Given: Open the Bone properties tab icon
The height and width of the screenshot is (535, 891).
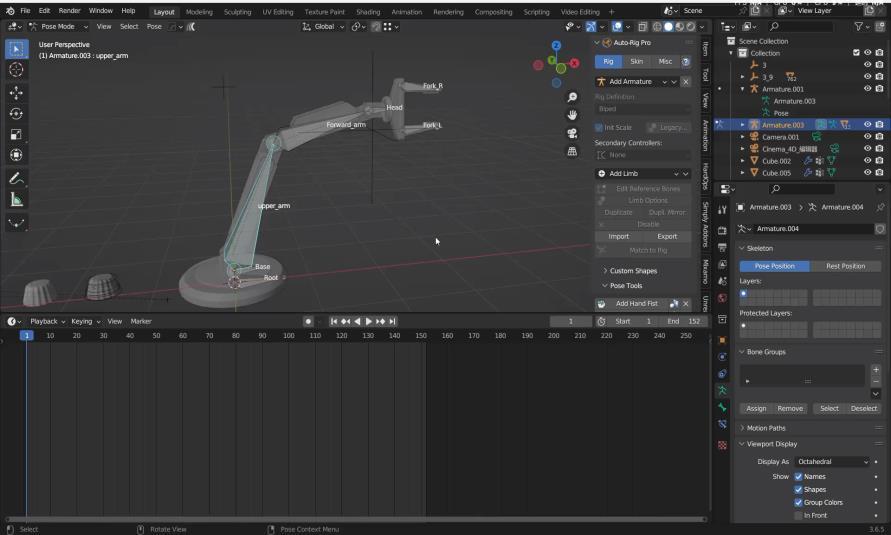Looking at the screenshot, I should click(722, 408).
